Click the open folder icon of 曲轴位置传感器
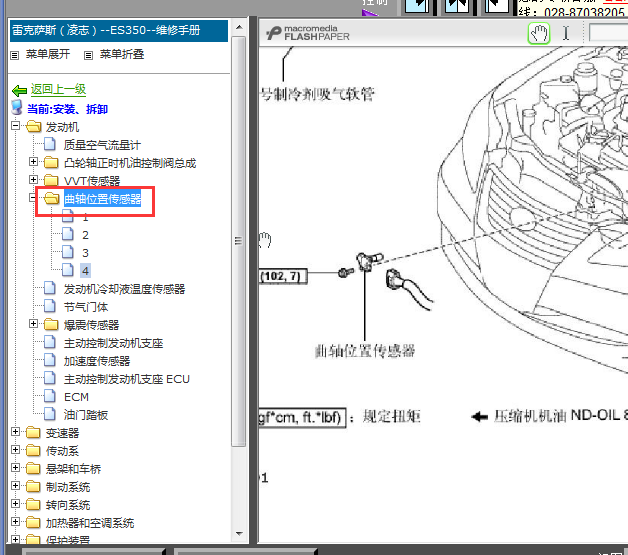628x555 pixels. [52, 198]
